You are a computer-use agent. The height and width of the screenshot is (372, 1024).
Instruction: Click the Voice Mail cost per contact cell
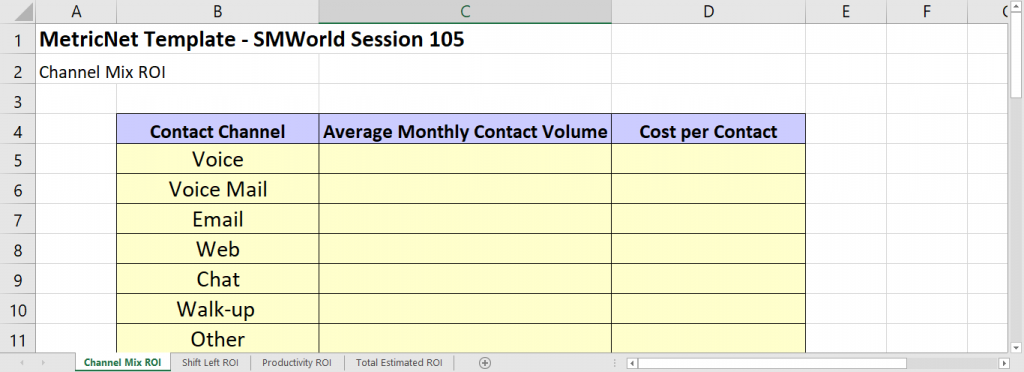709,189
